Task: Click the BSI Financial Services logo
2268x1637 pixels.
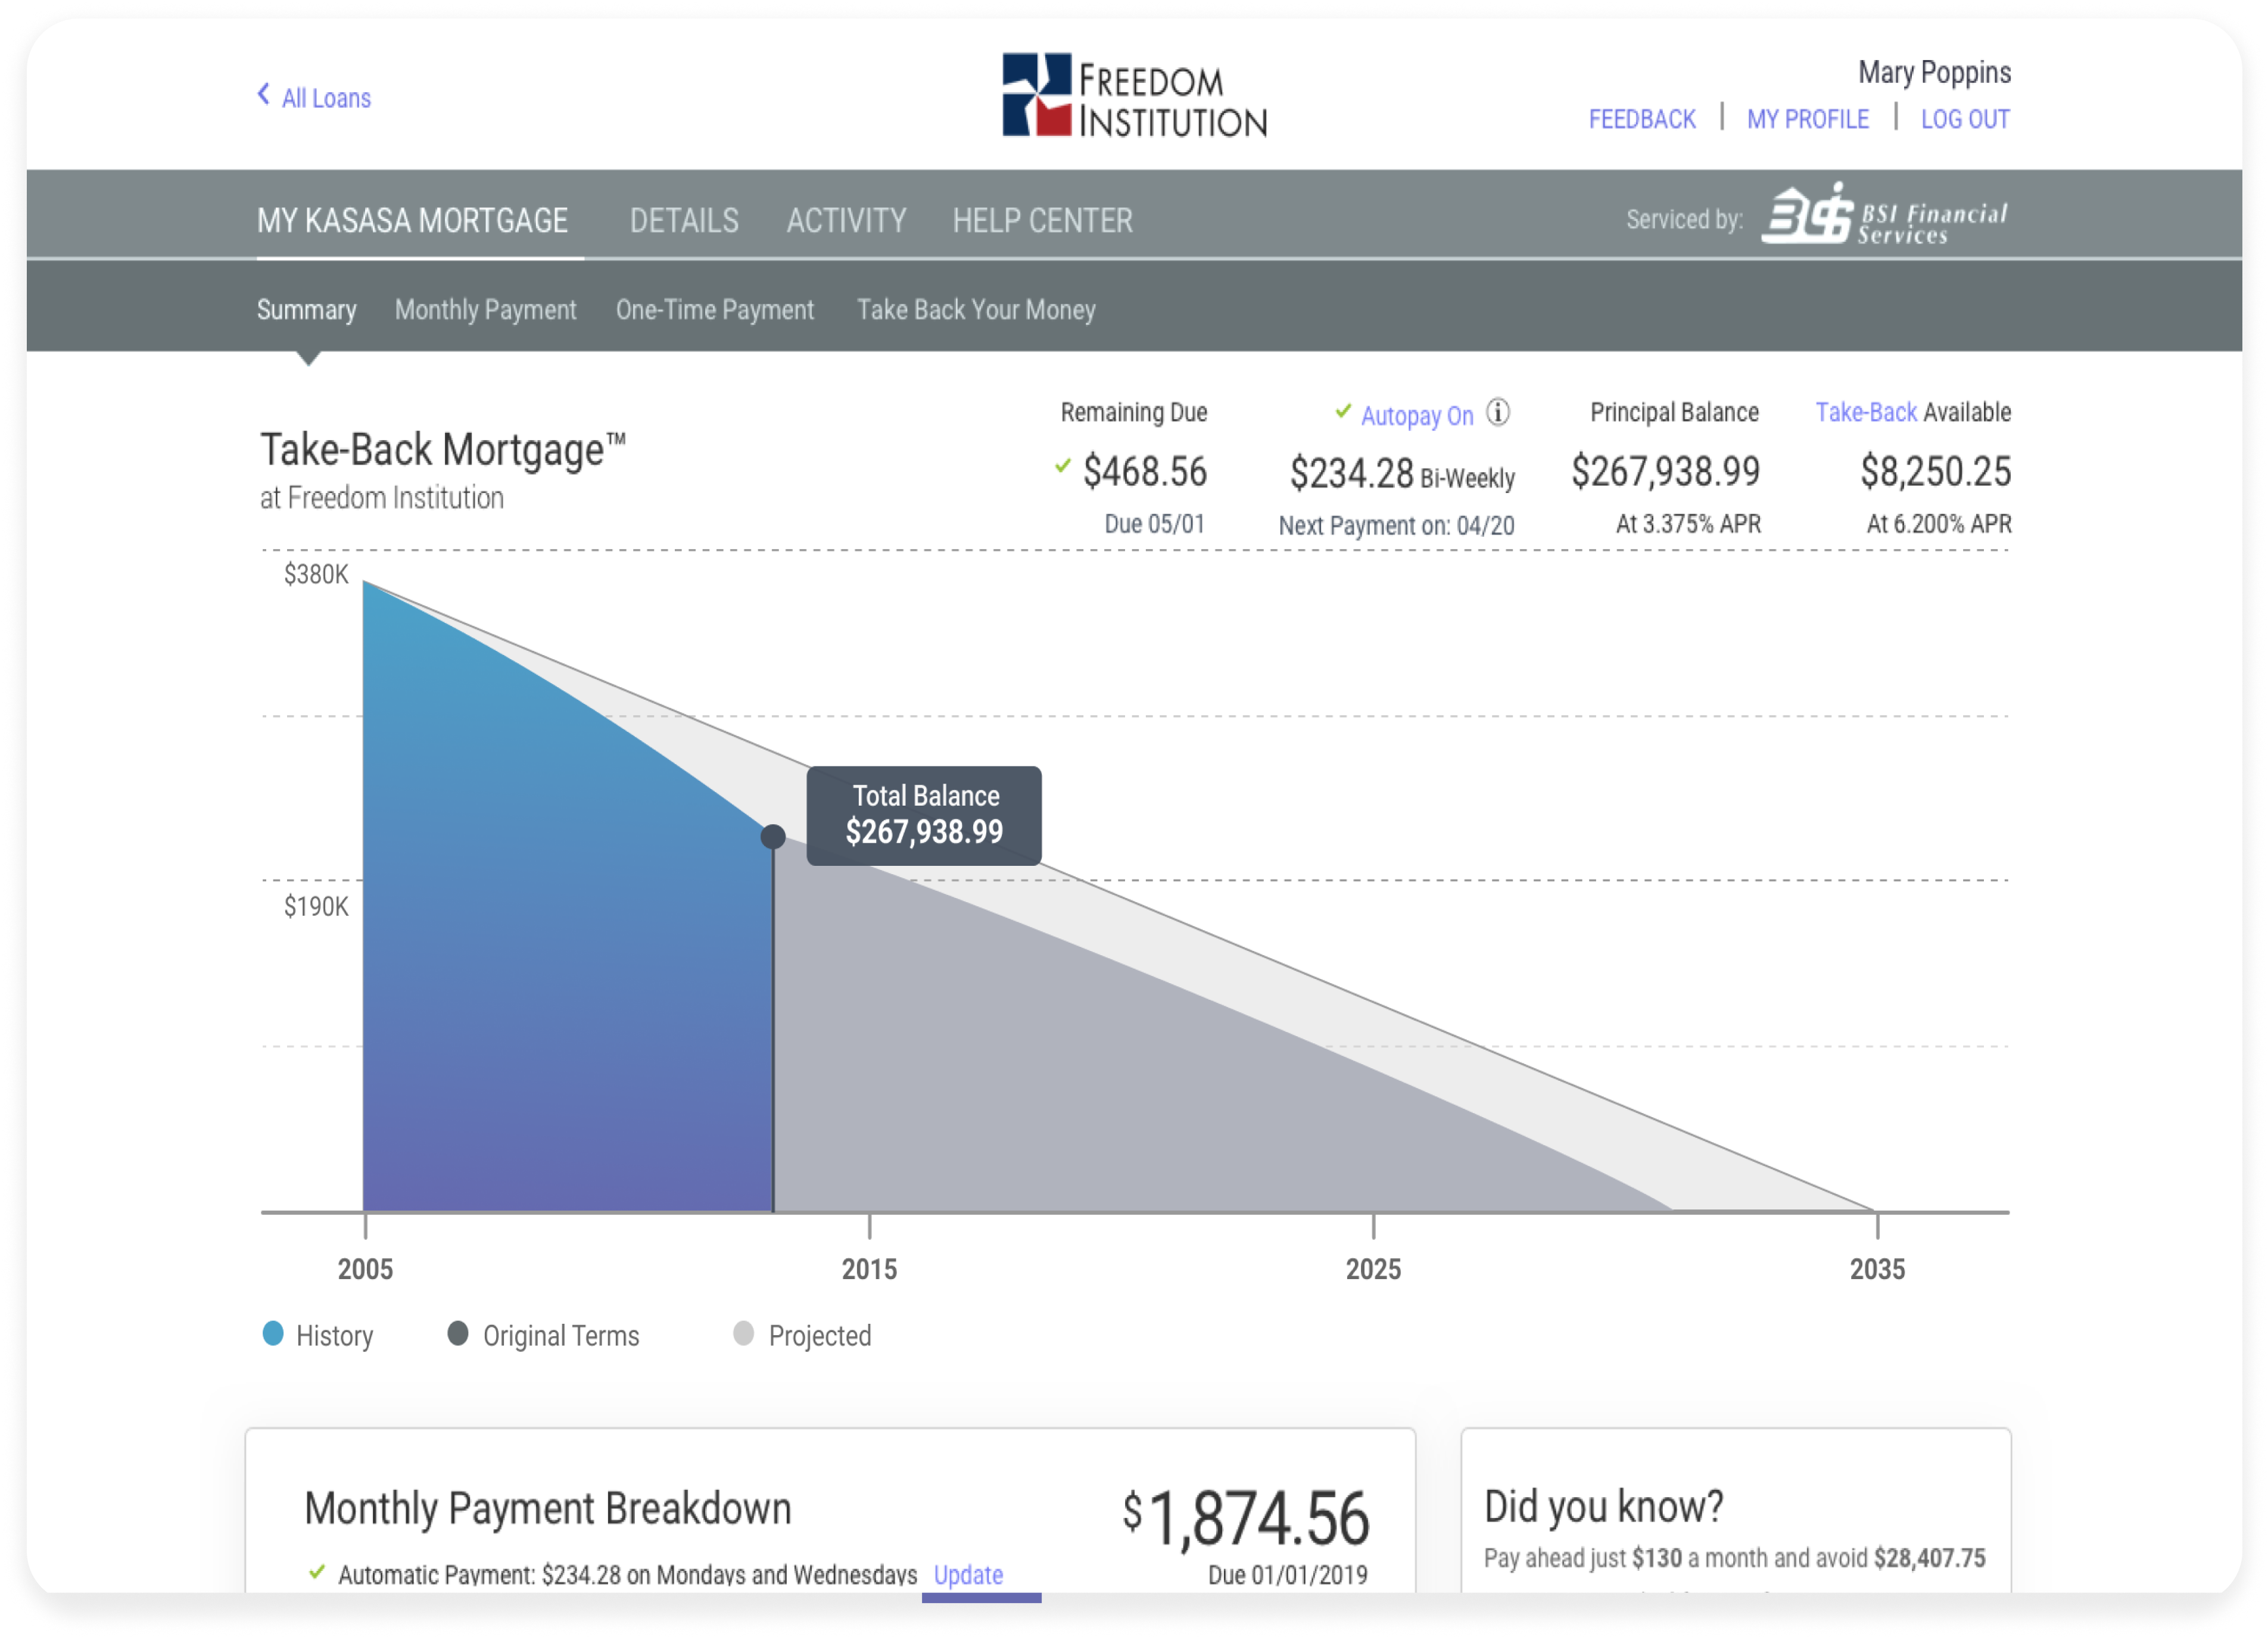Action: tap(1884, 214)
